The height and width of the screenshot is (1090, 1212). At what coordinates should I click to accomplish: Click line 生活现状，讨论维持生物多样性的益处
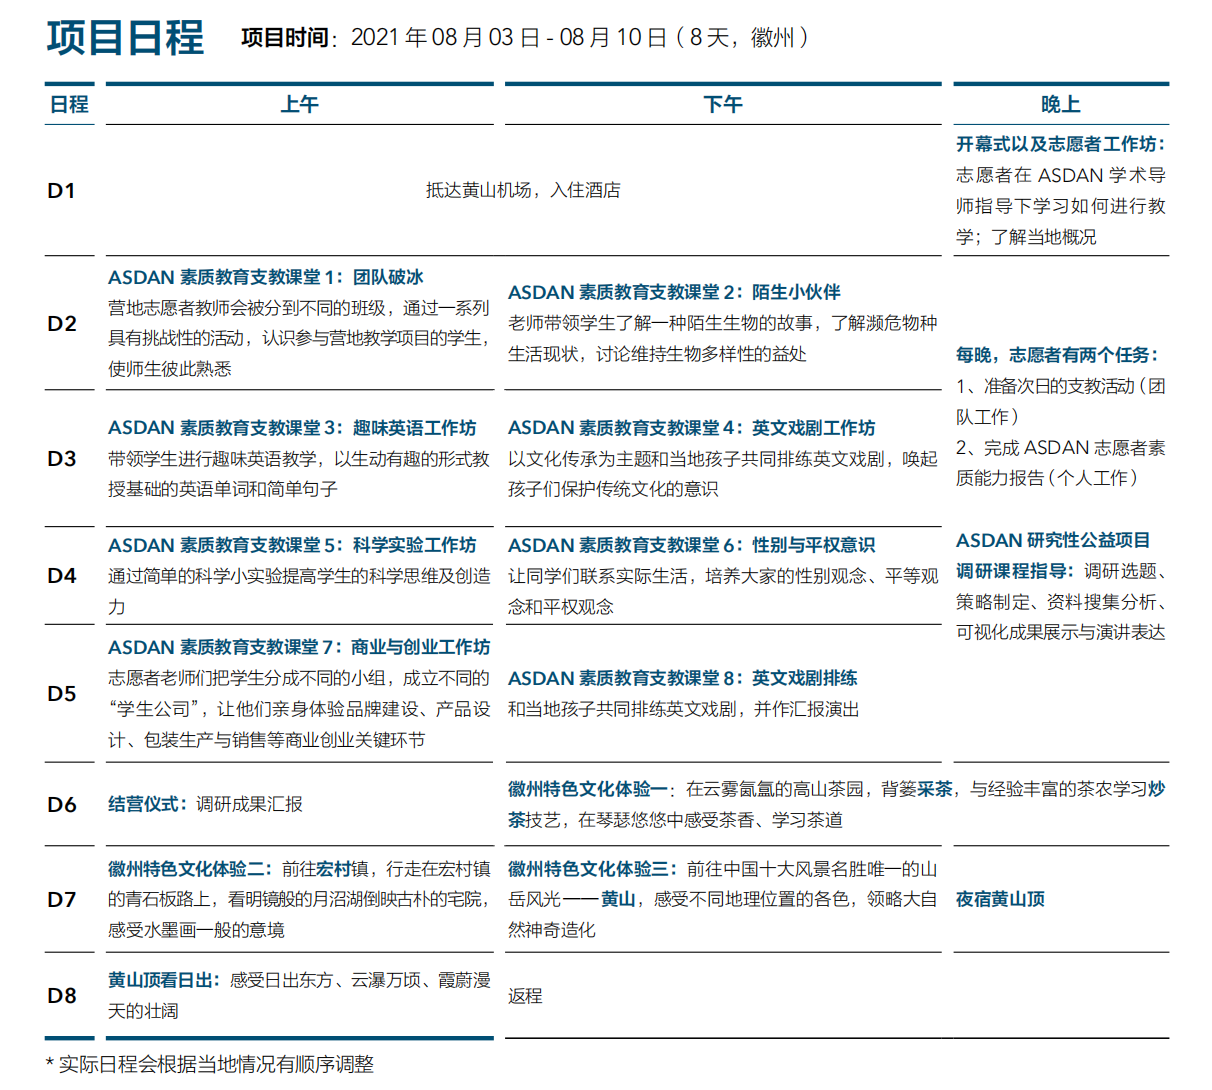(657, 354)
